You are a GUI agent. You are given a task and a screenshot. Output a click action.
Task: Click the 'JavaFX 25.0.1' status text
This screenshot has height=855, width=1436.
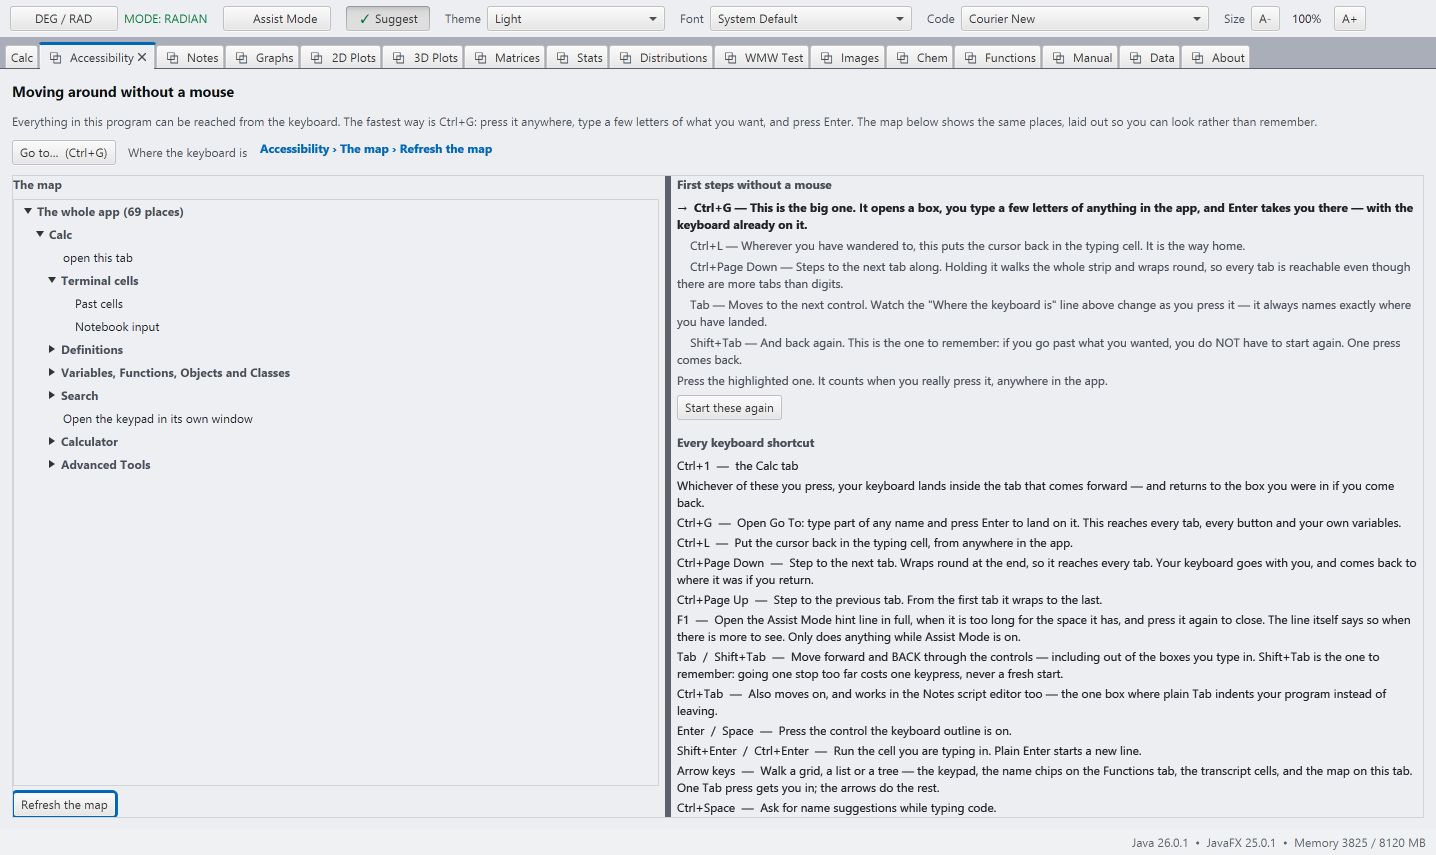click(x=1241, y=843)
